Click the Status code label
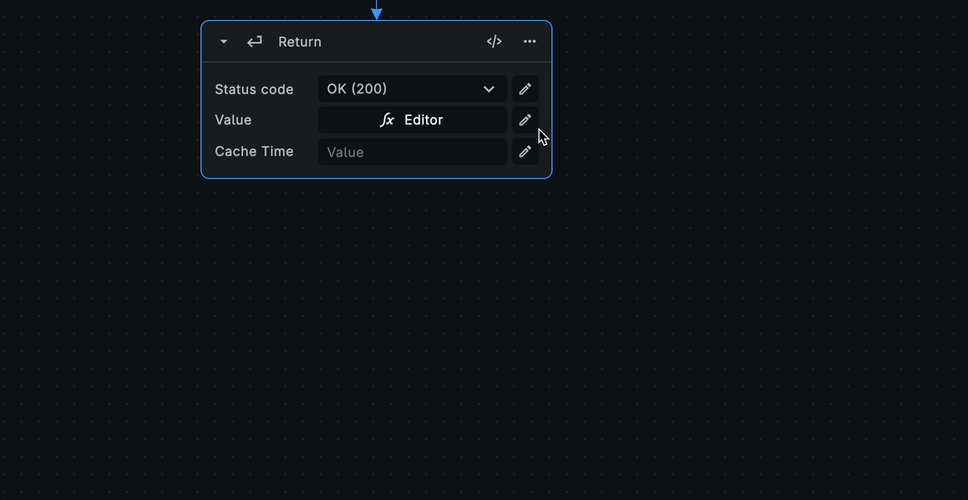Viewport: 968px width, 500px height. click(254, 89)
